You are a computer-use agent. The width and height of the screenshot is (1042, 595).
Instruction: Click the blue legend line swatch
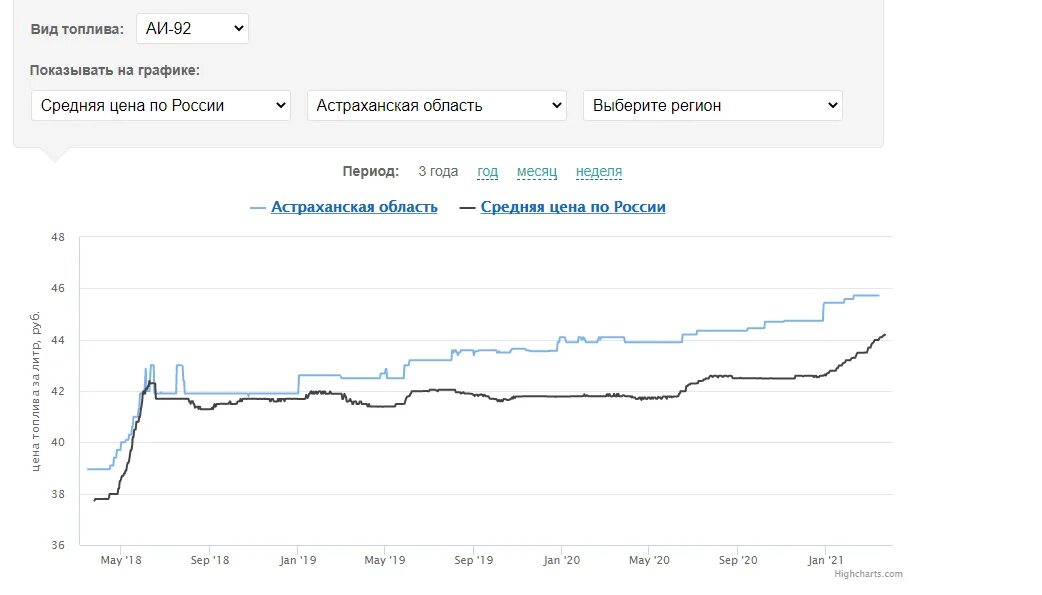(258, 208)
